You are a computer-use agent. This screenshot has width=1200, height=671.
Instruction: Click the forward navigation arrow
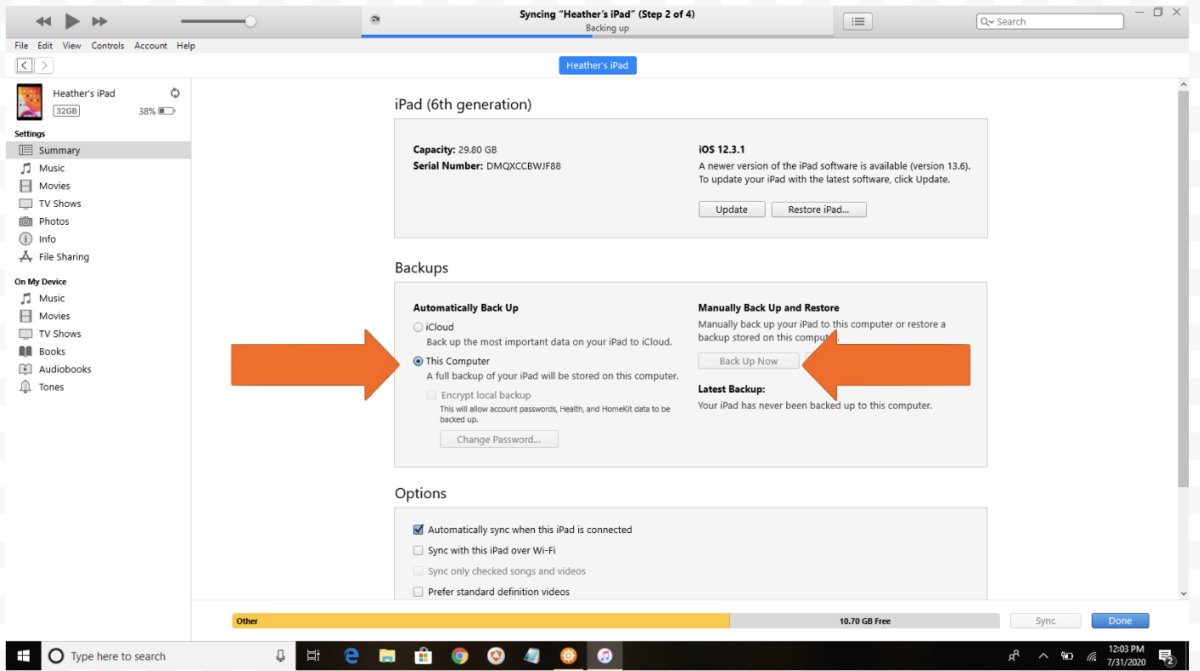pos(44,65)
